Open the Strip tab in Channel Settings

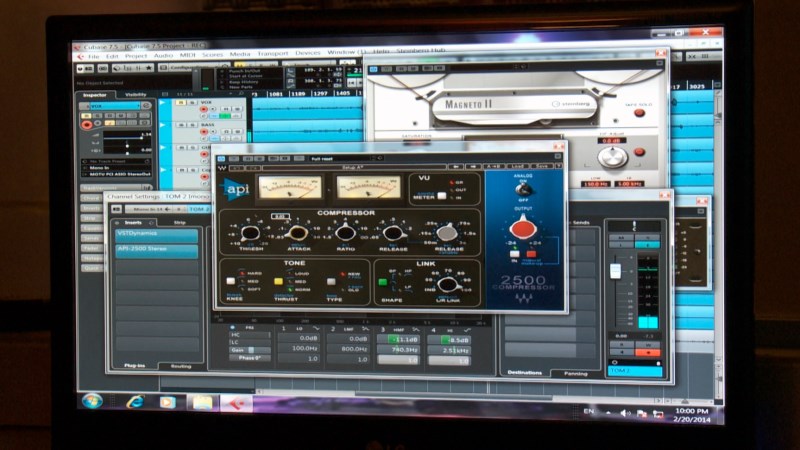[180, 222]
